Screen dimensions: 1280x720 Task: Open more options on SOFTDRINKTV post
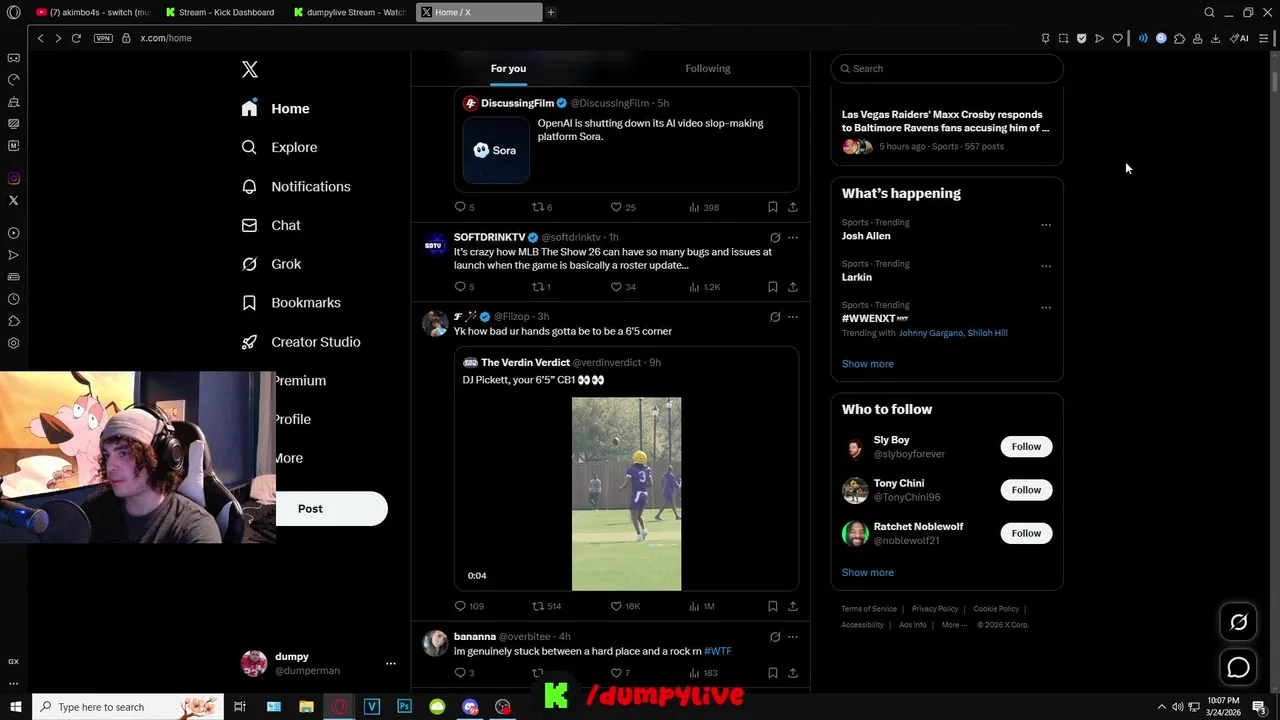click(793, 238)
